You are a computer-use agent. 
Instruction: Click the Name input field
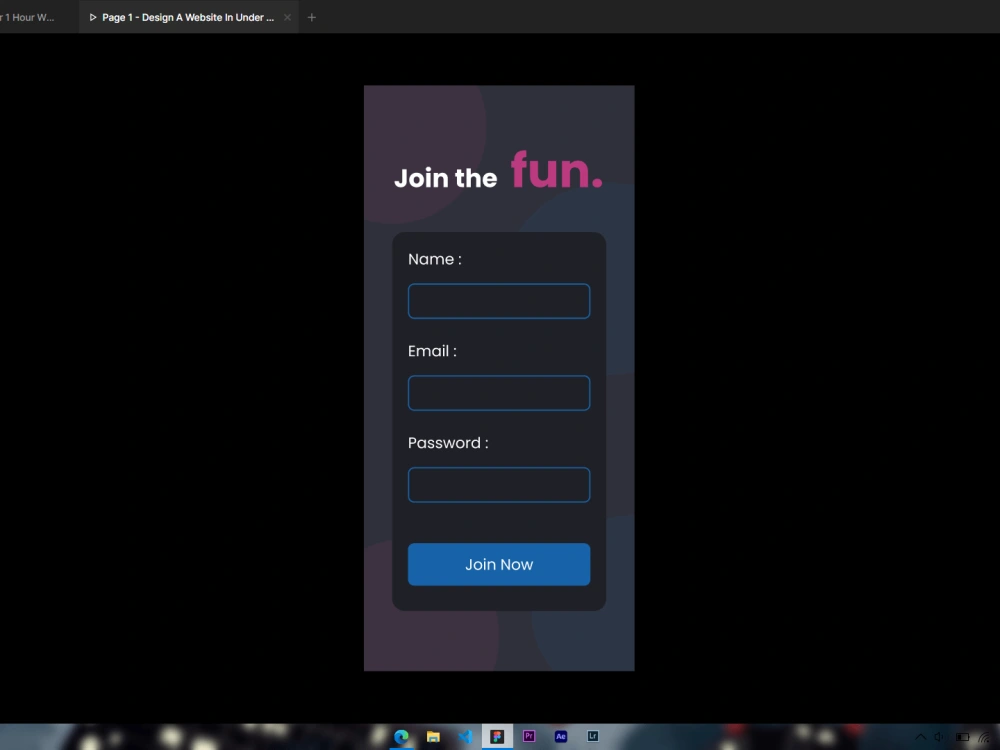coord(499,301)
